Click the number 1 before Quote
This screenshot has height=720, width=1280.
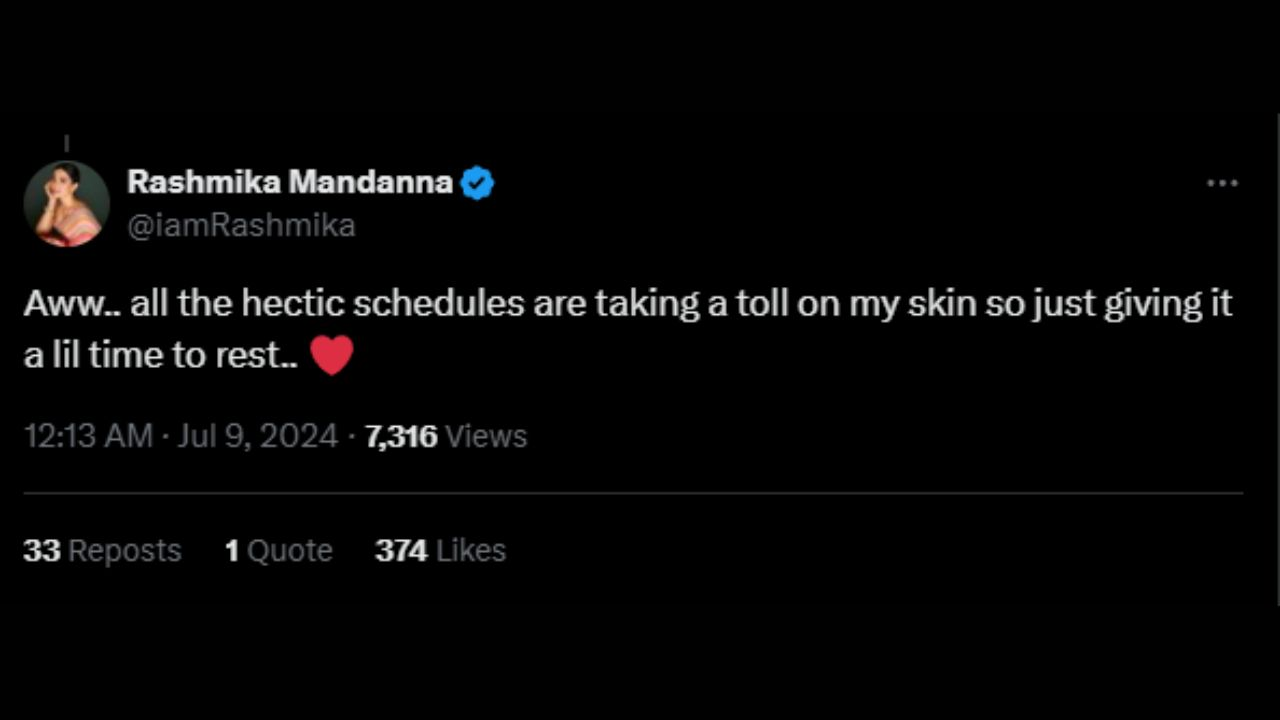232,550
